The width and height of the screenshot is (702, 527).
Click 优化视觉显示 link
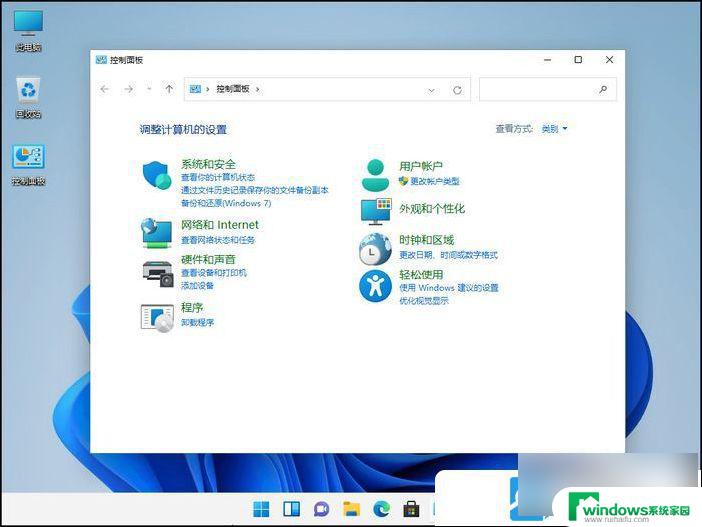pyautogui.click(x=424, y=300)
